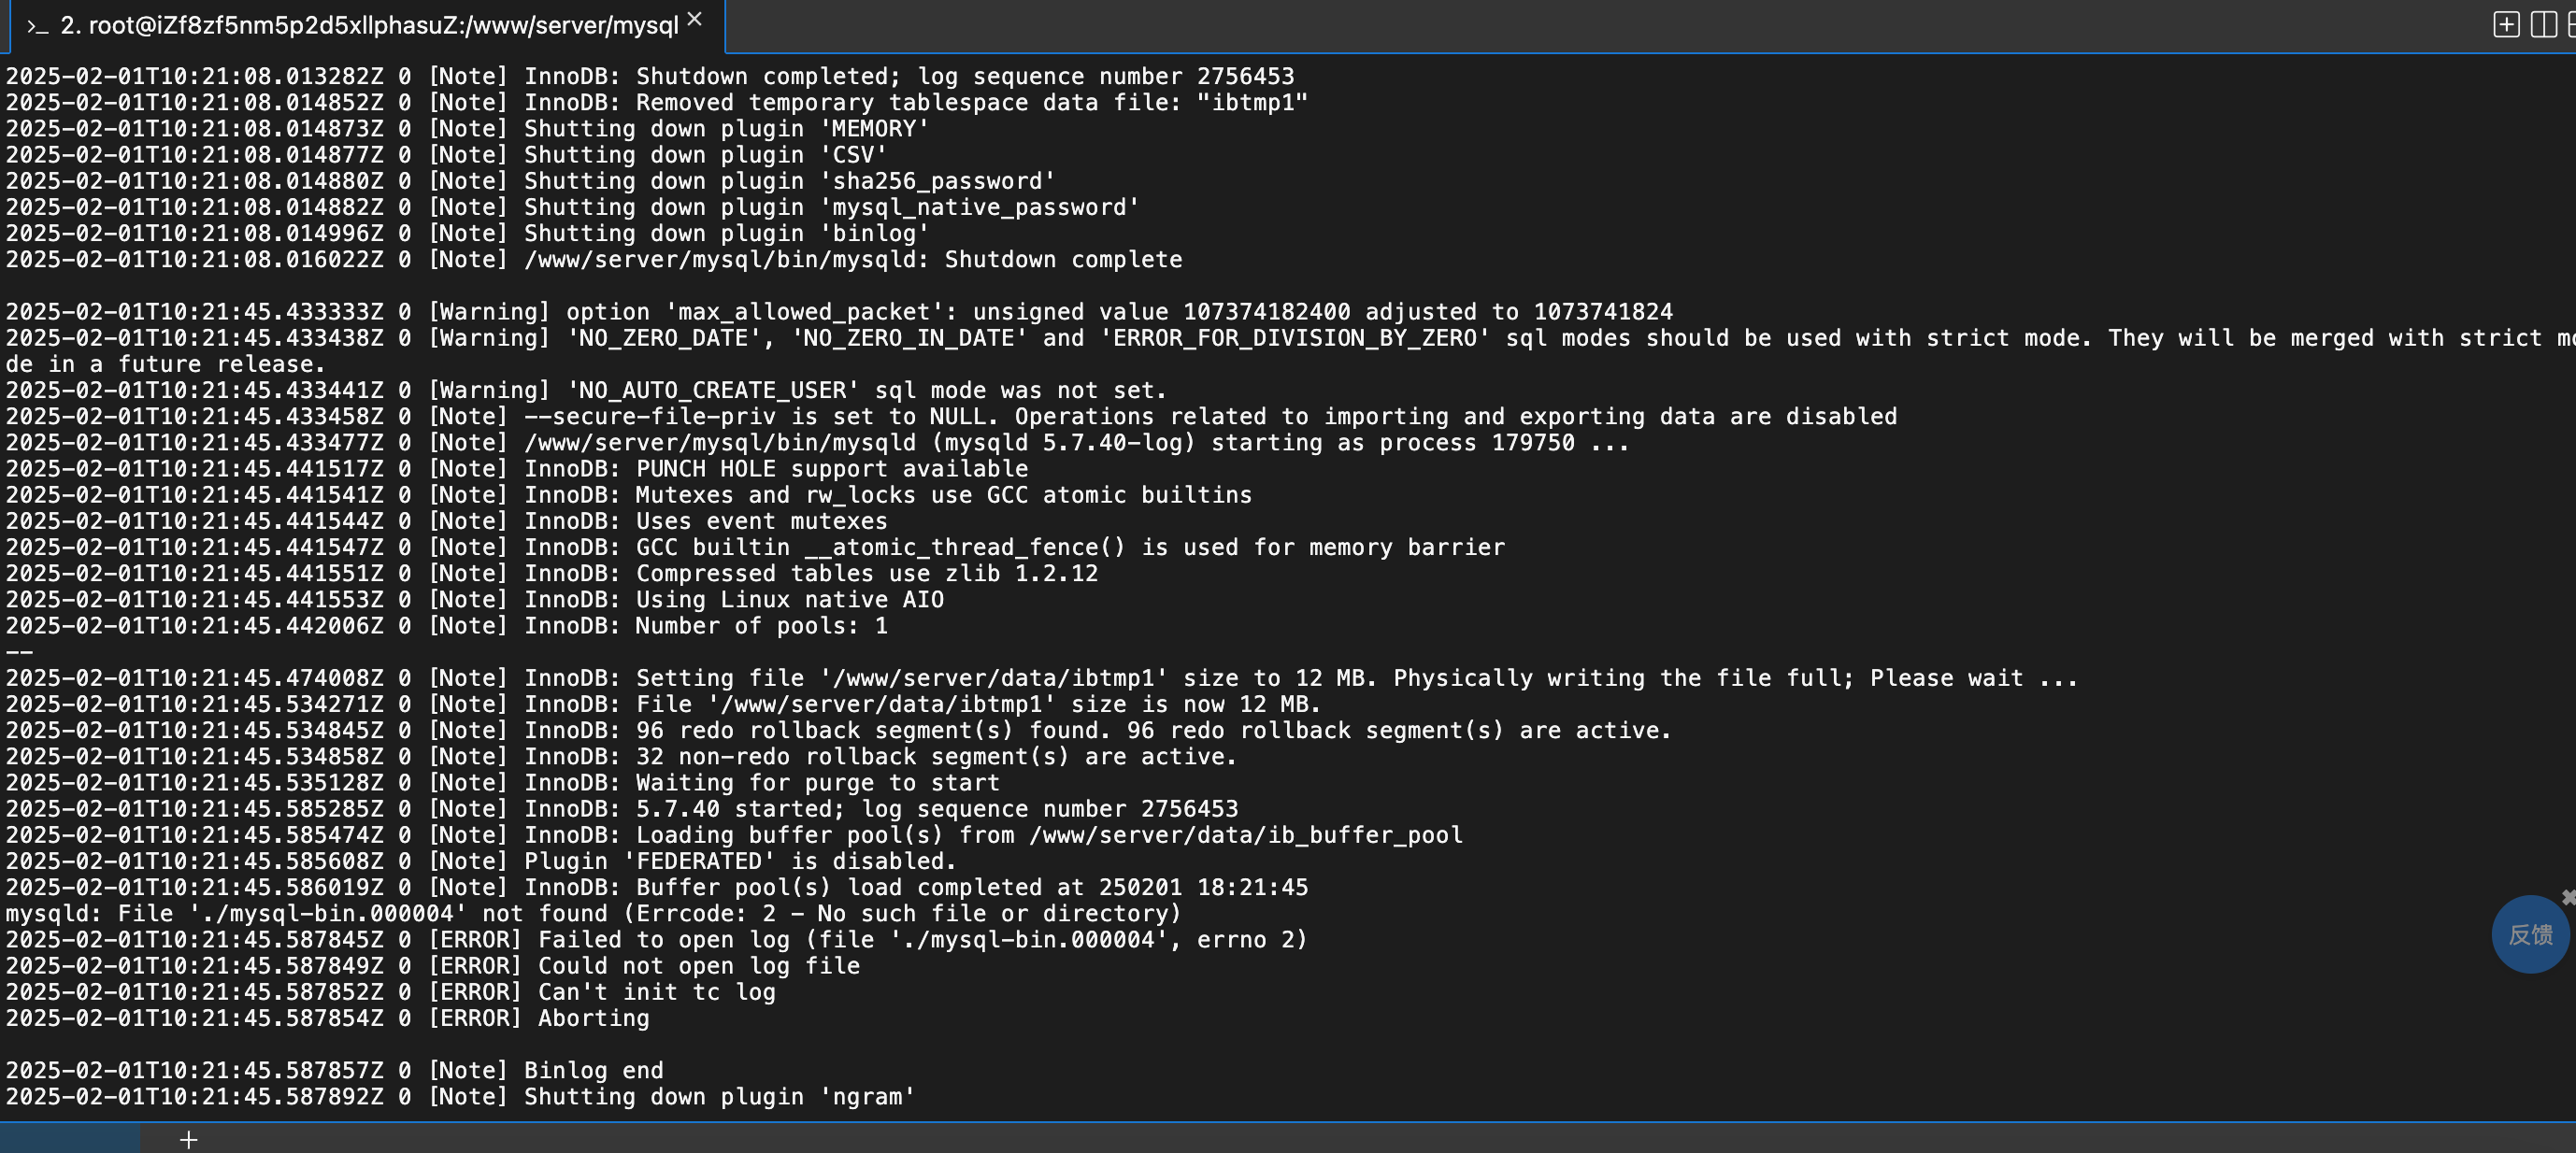Click the "Can't init tc log" error line
Screen dimensions: 2576x1153
(390, 992)
